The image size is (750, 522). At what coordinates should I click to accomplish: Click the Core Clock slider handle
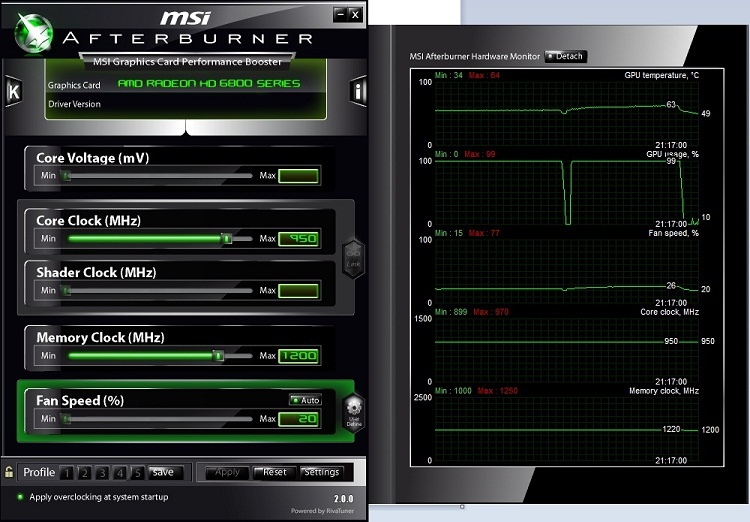[227, 238]
